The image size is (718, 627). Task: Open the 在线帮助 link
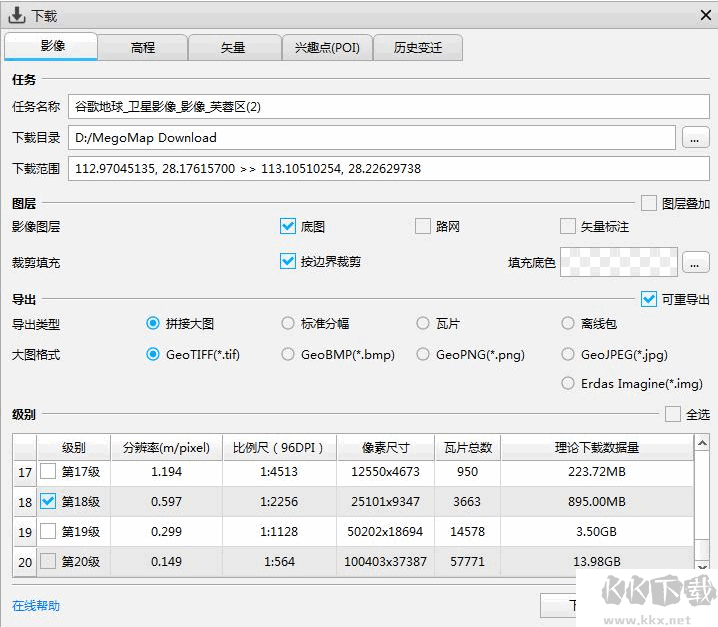click(36, 605)
